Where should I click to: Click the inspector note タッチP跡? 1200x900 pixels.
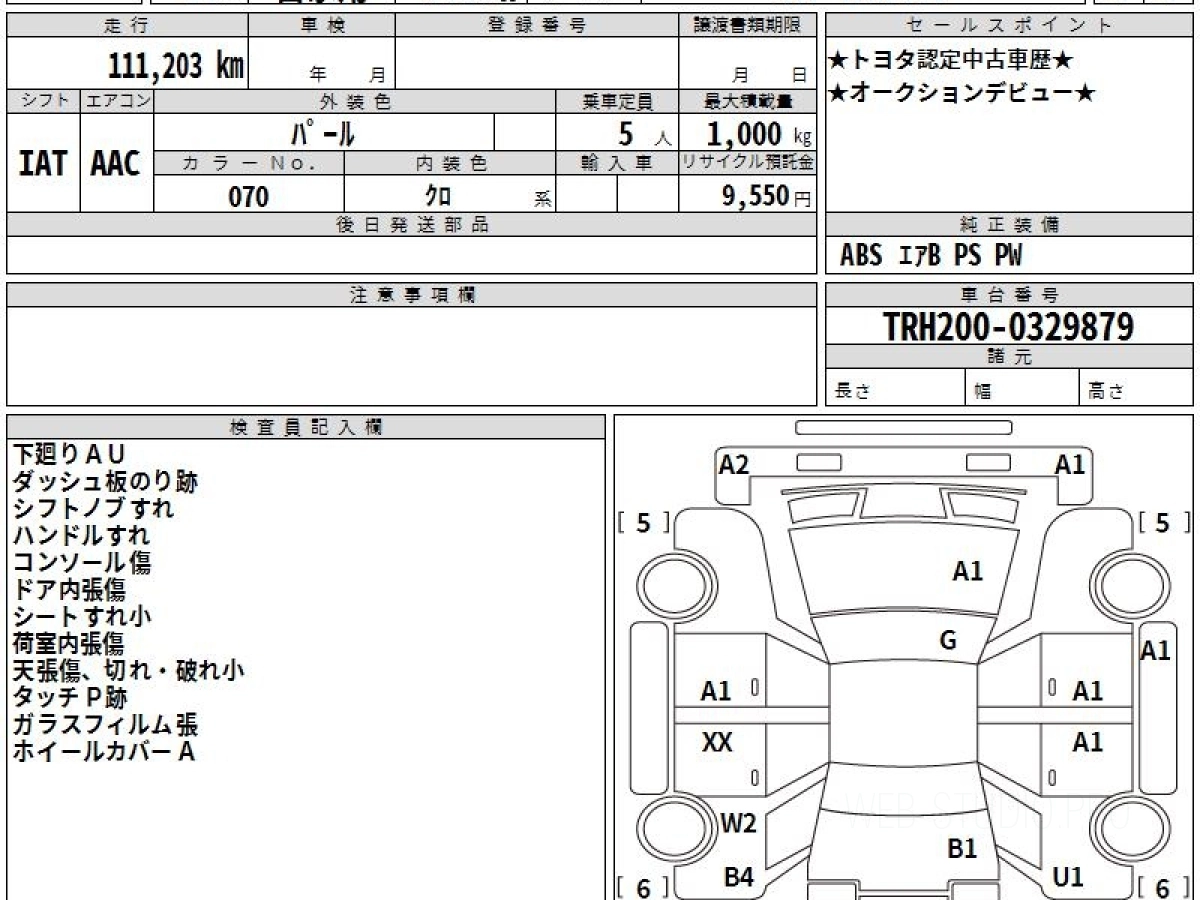pos(69,697)
